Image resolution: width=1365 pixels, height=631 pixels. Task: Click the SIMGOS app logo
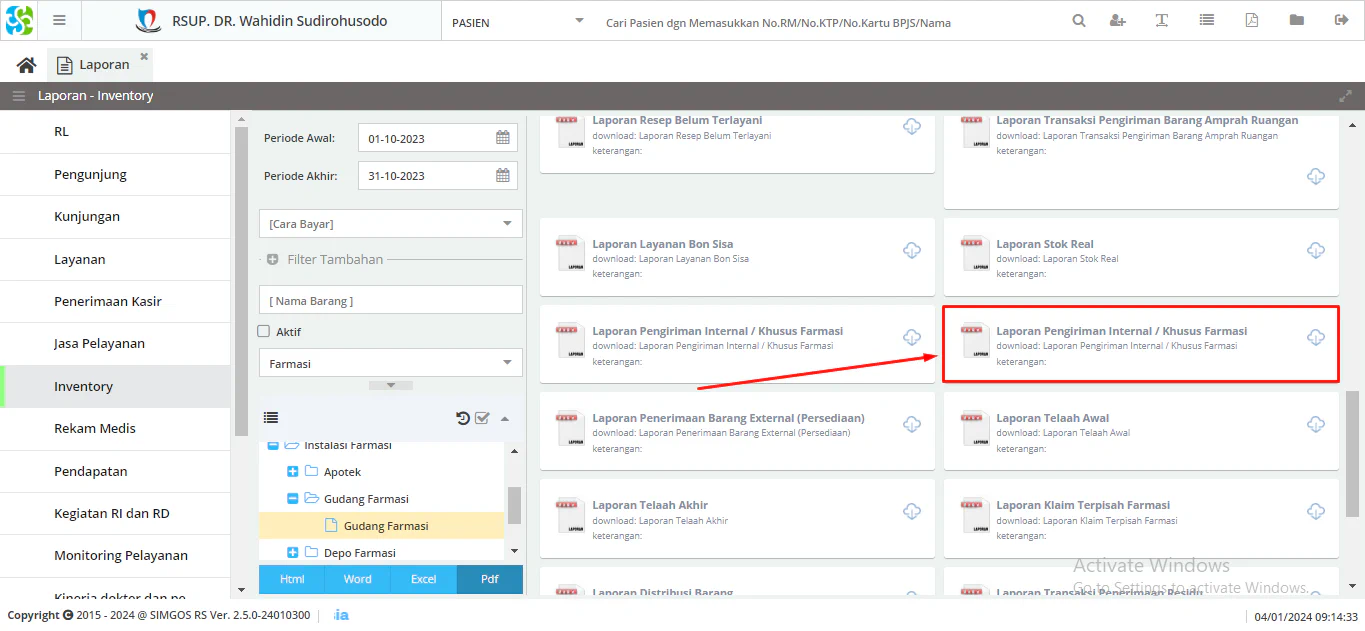[19, 20]
